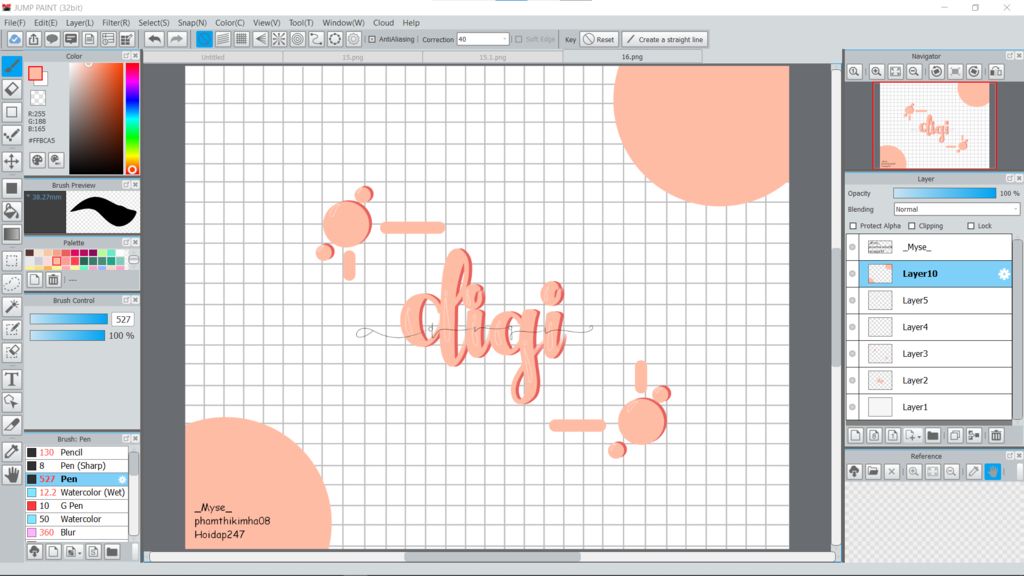Select the Eraser tool
Screen dimensions: 1024x576
(12, 89)
